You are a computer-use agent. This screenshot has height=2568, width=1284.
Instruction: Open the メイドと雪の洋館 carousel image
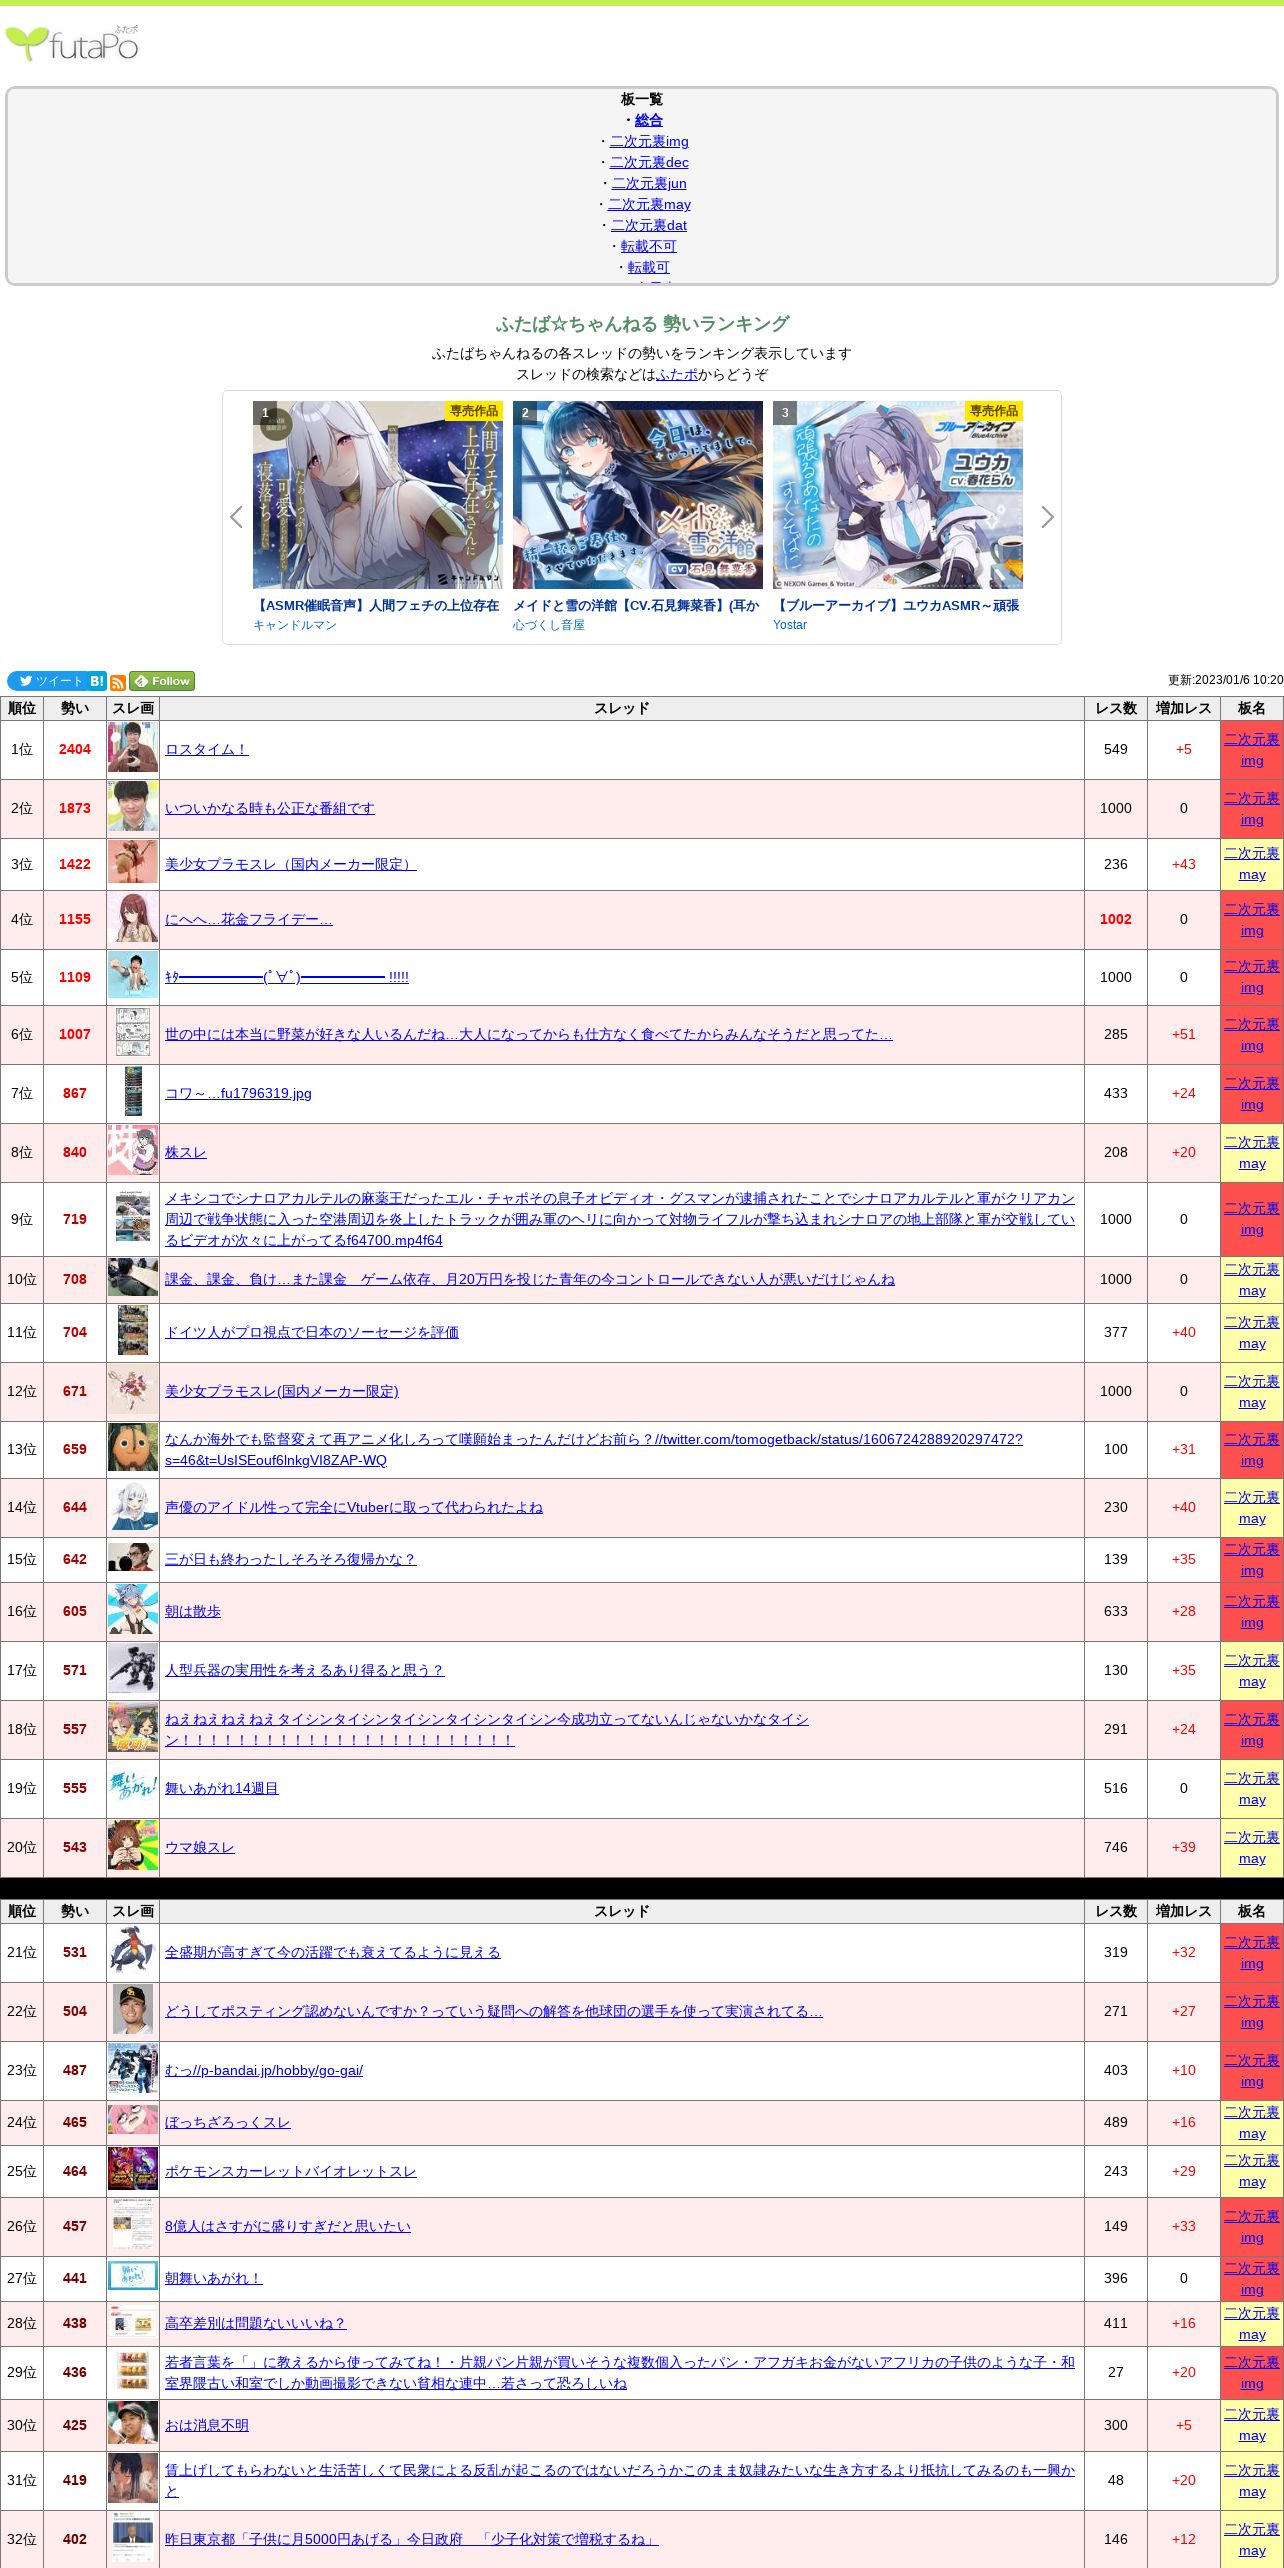638,495
